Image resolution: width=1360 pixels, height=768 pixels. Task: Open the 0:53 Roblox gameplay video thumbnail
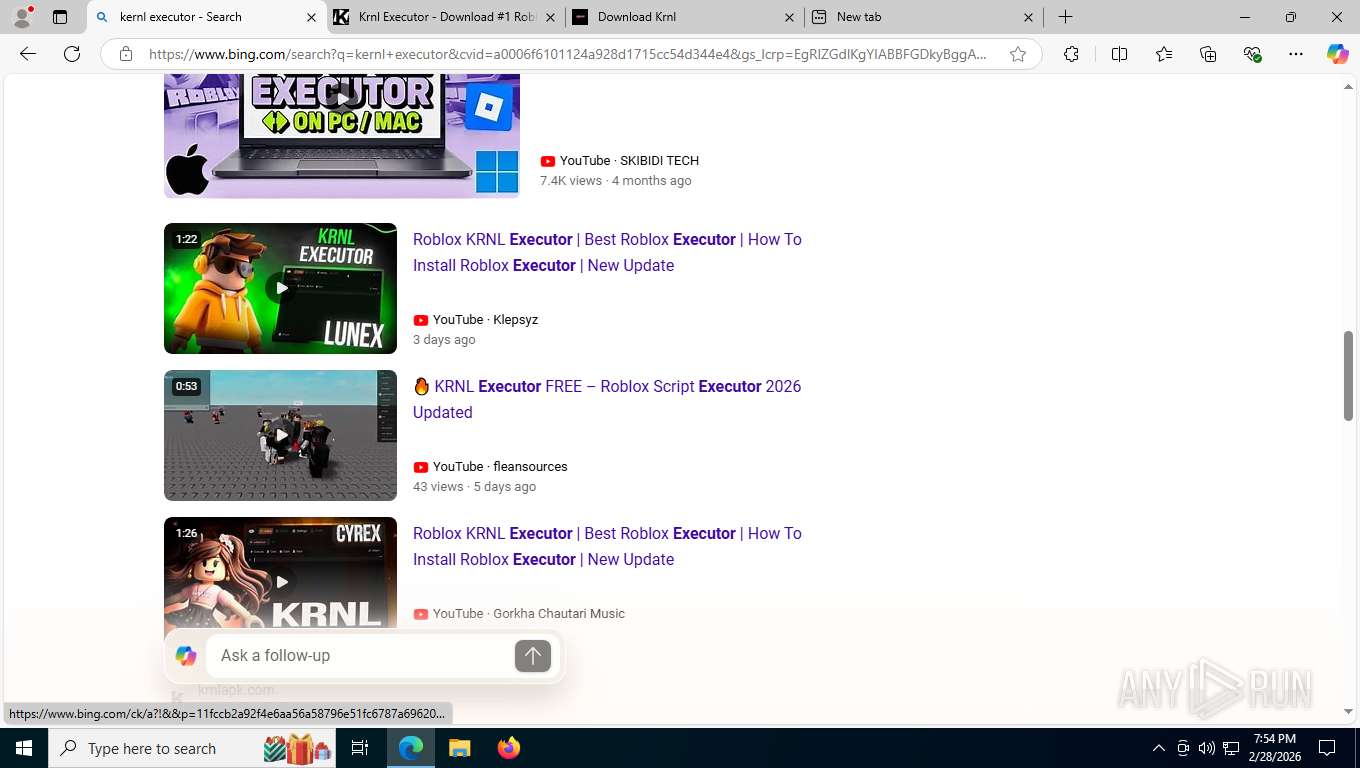coord(280,435)
